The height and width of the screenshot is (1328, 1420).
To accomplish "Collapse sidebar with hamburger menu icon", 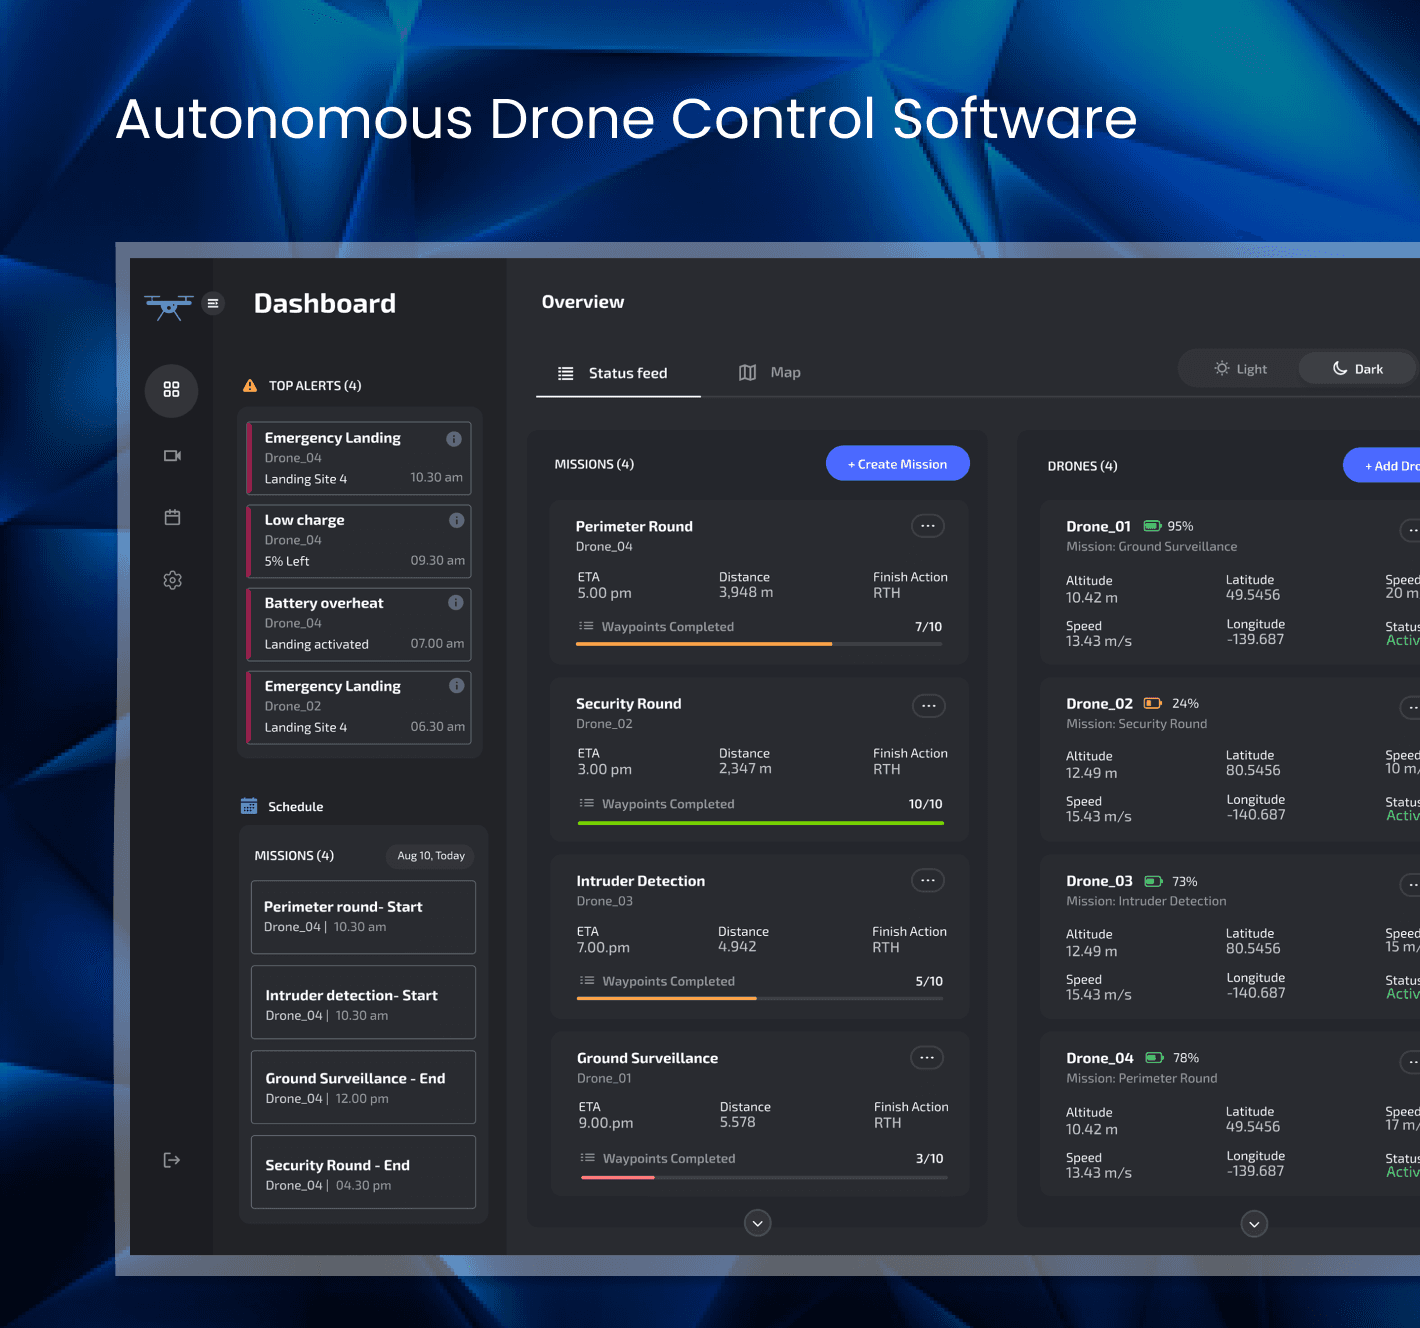I will click(213, 303).
